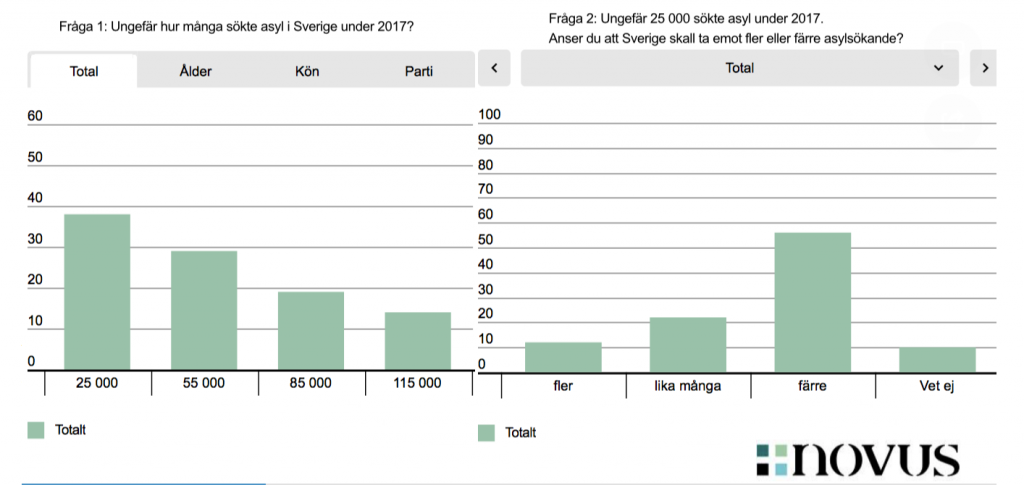This screenshot has width=1024, height=485.
Task: Click the fler bar
Action: tap(563, 357)
